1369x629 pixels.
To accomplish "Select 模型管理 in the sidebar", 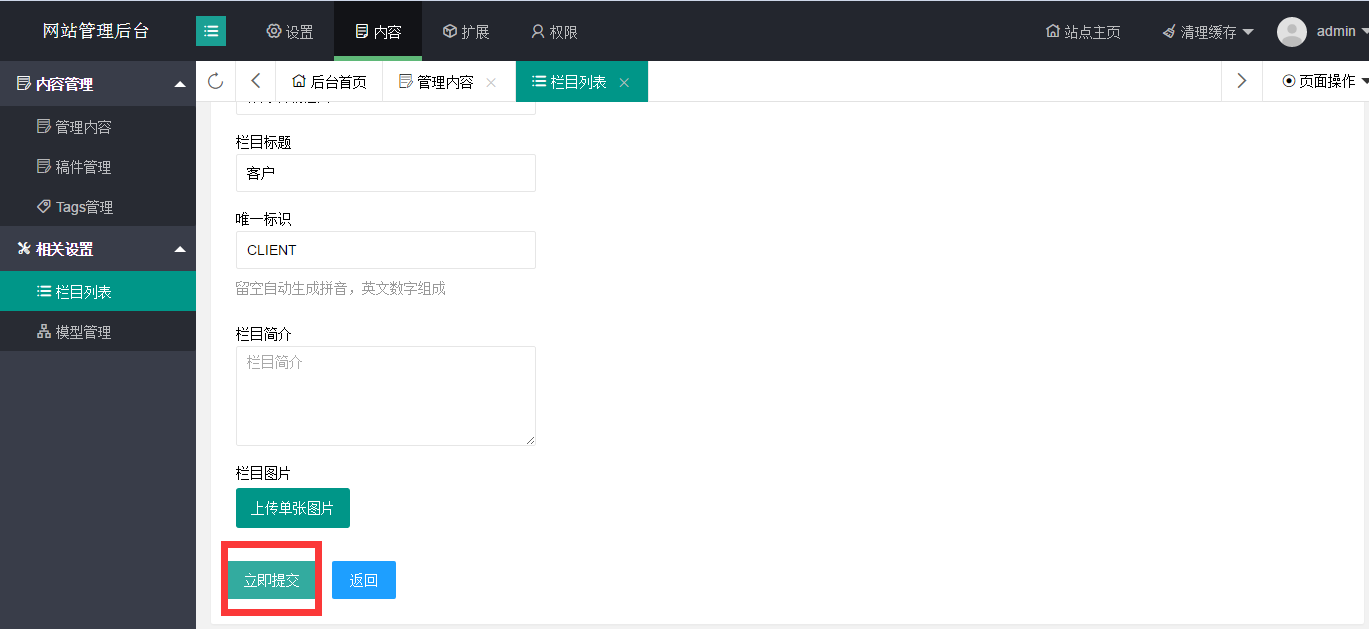I will click(83, 332).
